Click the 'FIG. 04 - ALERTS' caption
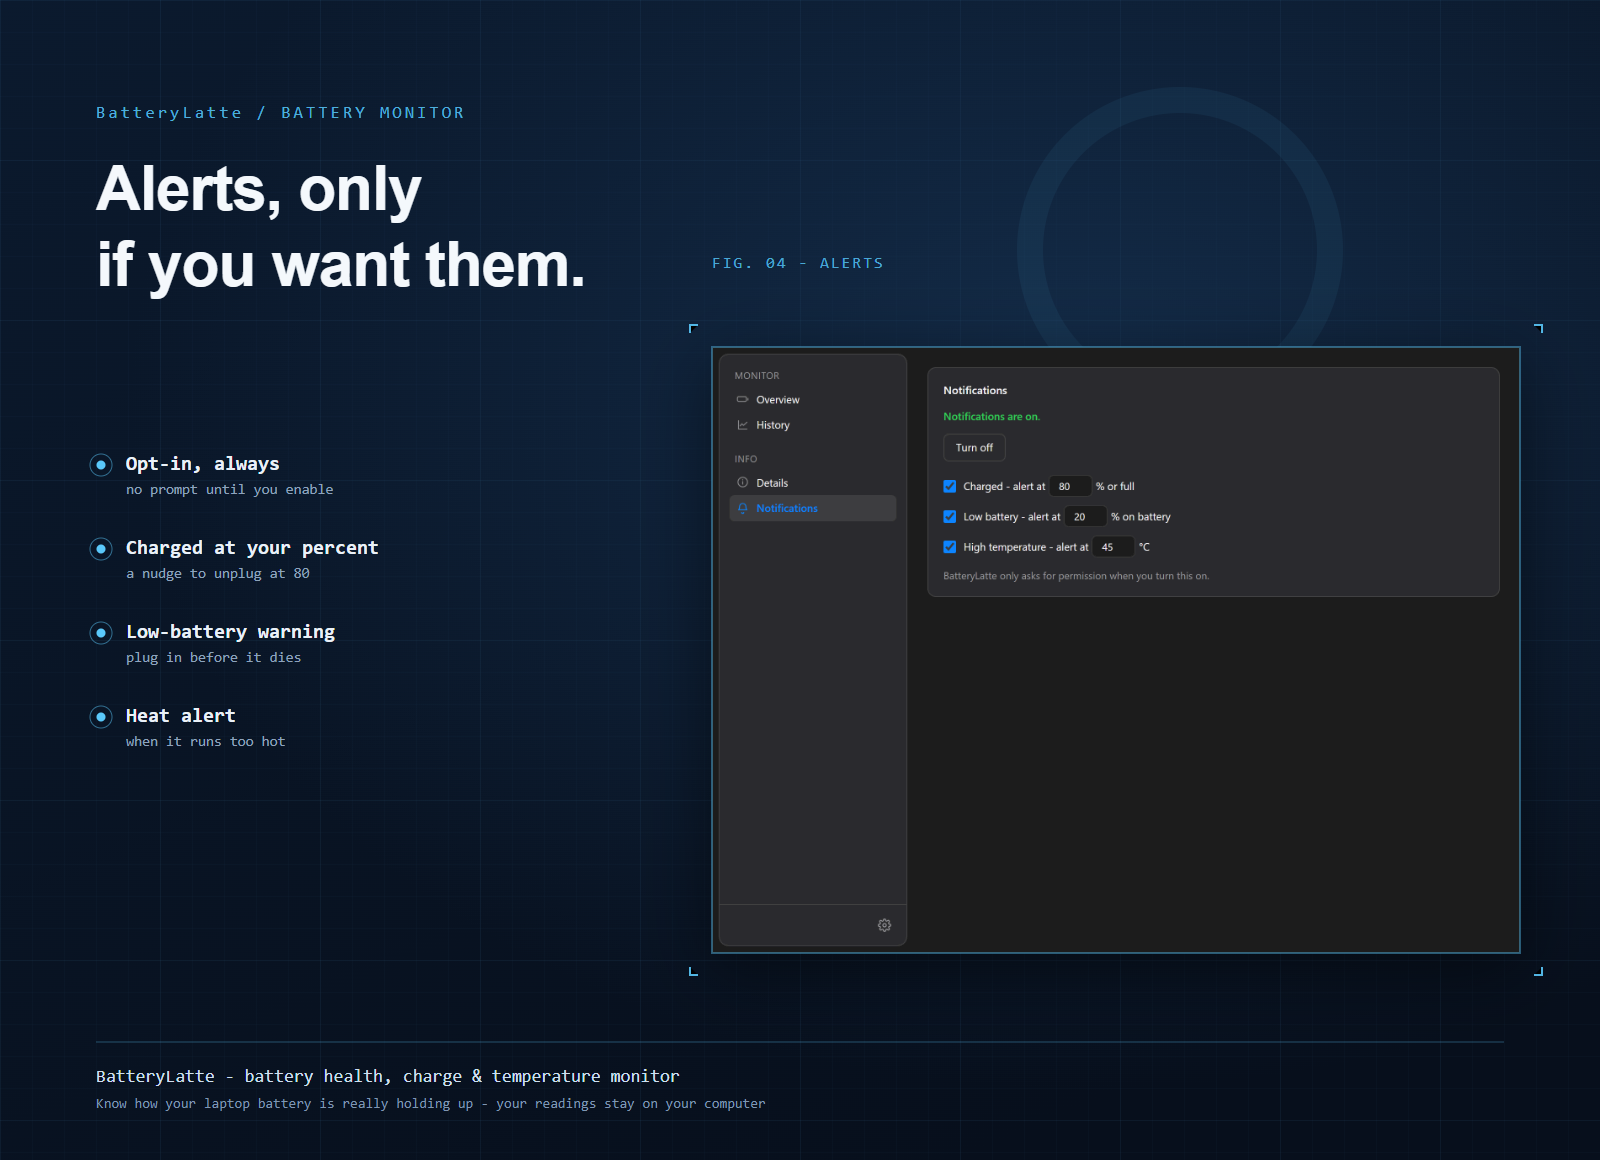1600x1160 pixels. [797, 263]
